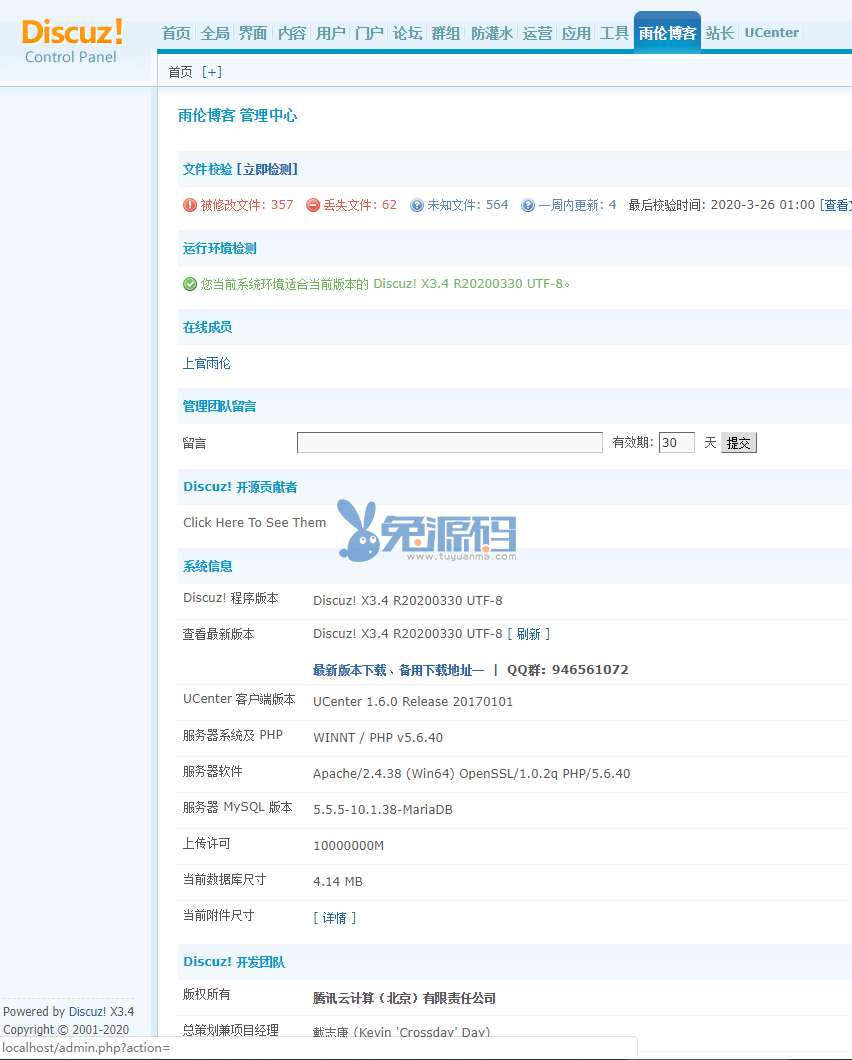852x1060 pixels.
Task: Click 管理团队留言 section heading
Action: click(220, 406)
